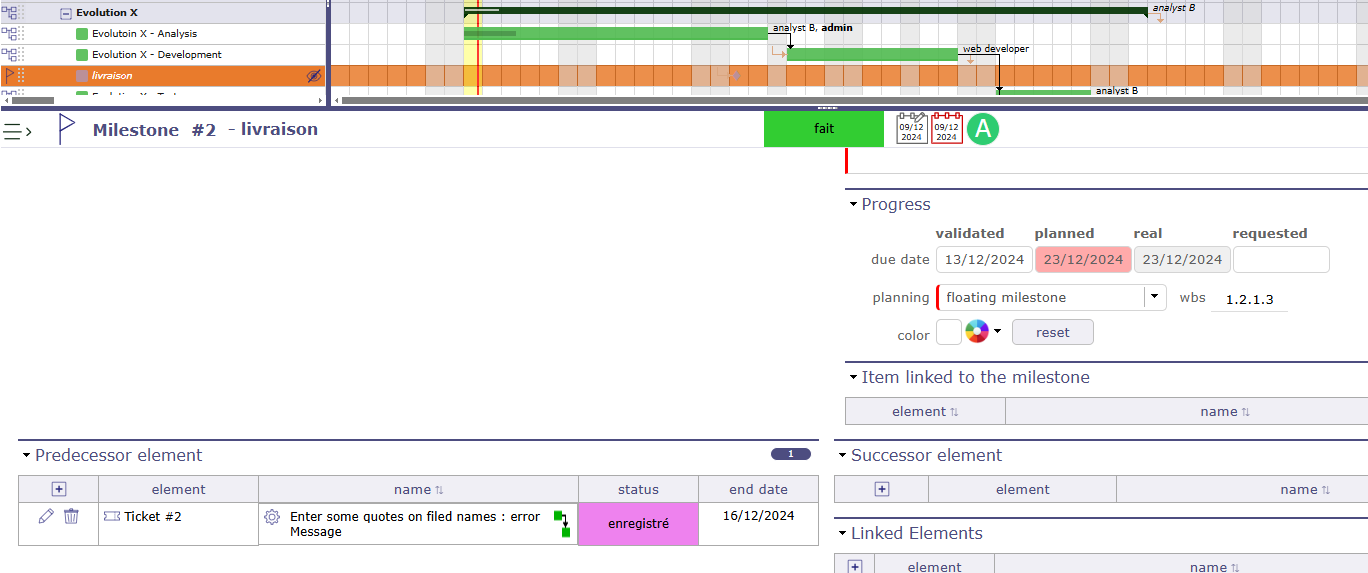The width and height of the screenshot is (1368, 573).
Task: Delete the Ticket #2 predecessor with trash icon
Action: click(71, 516)
